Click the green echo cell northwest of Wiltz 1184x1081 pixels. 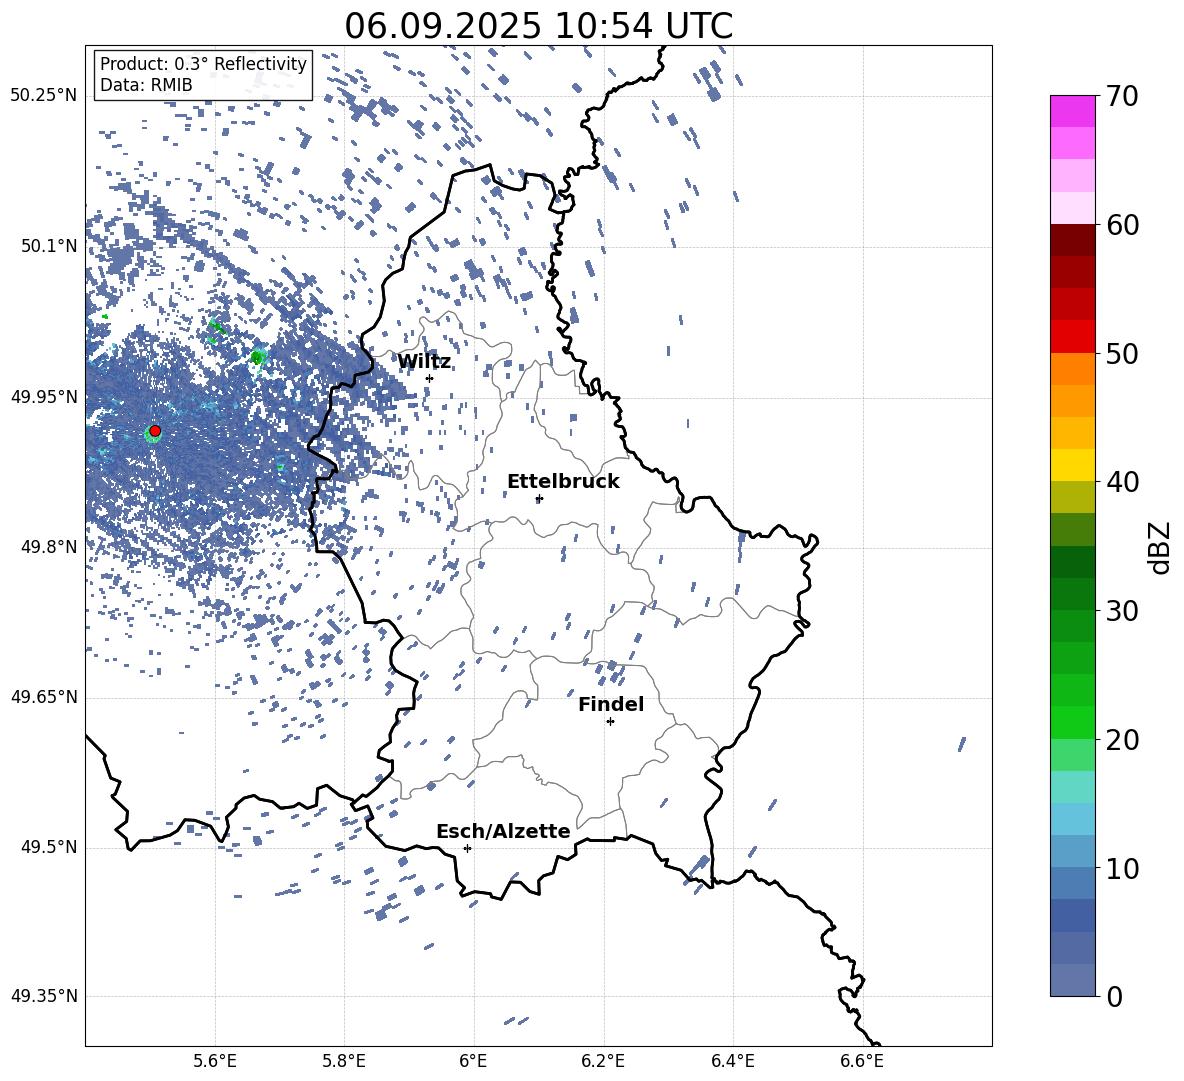(x=258, y=356)
